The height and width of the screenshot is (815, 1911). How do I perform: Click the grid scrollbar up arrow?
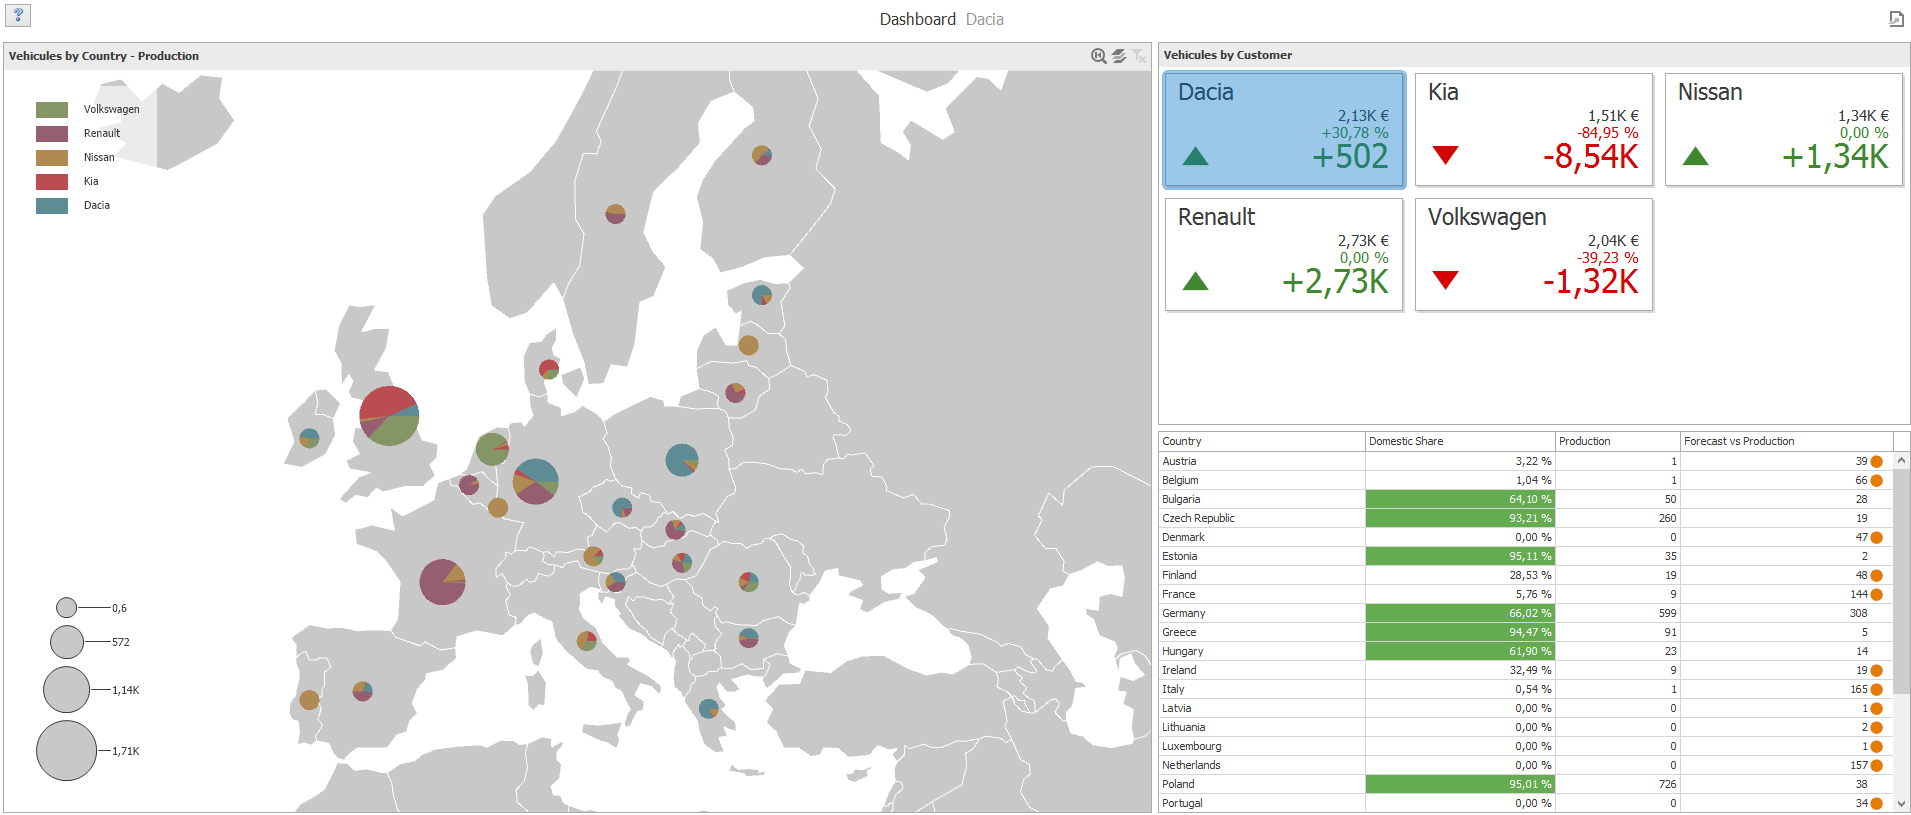pos(1901,461)
